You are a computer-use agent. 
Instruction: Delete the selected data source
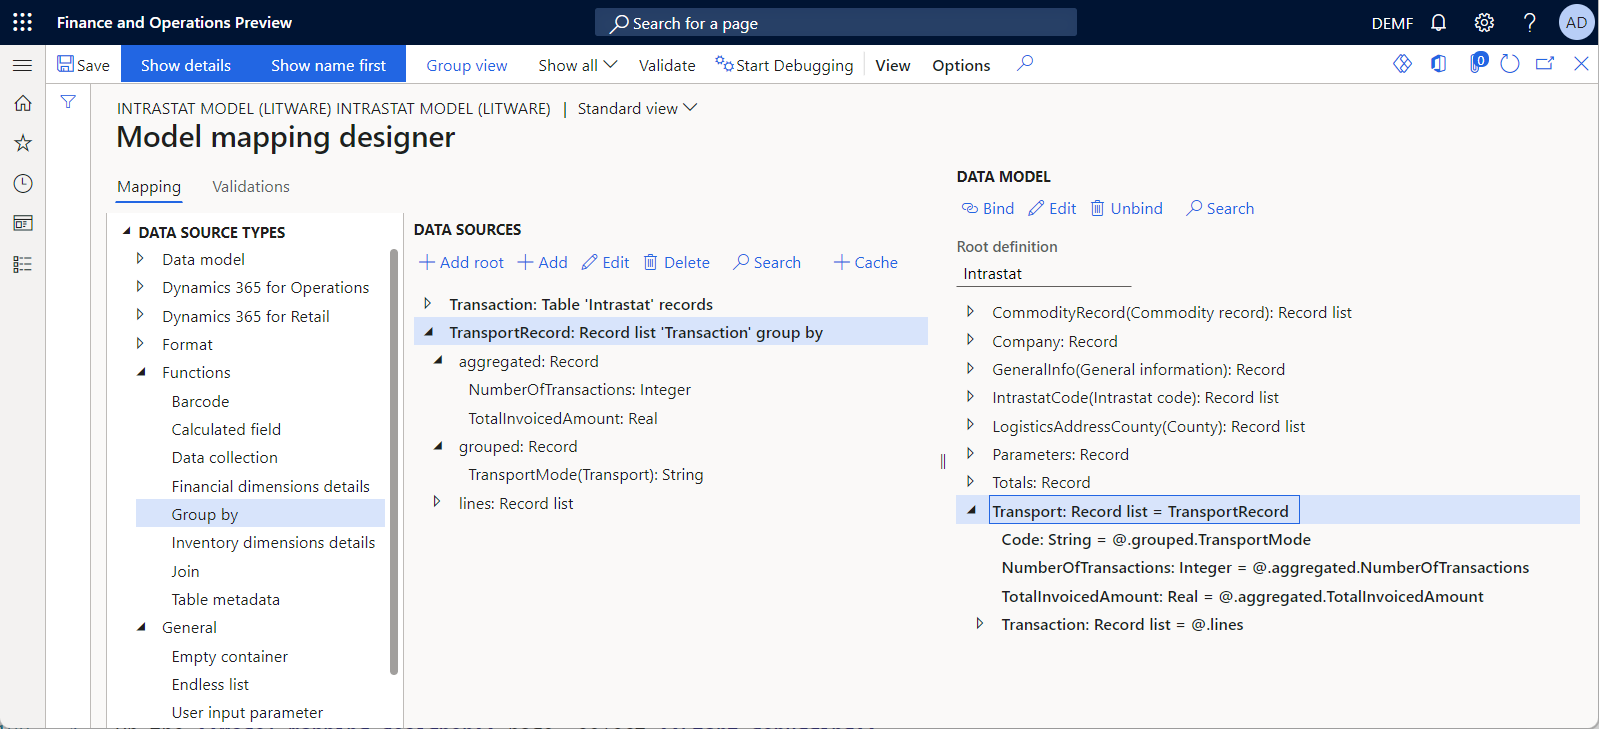point(676,262)
